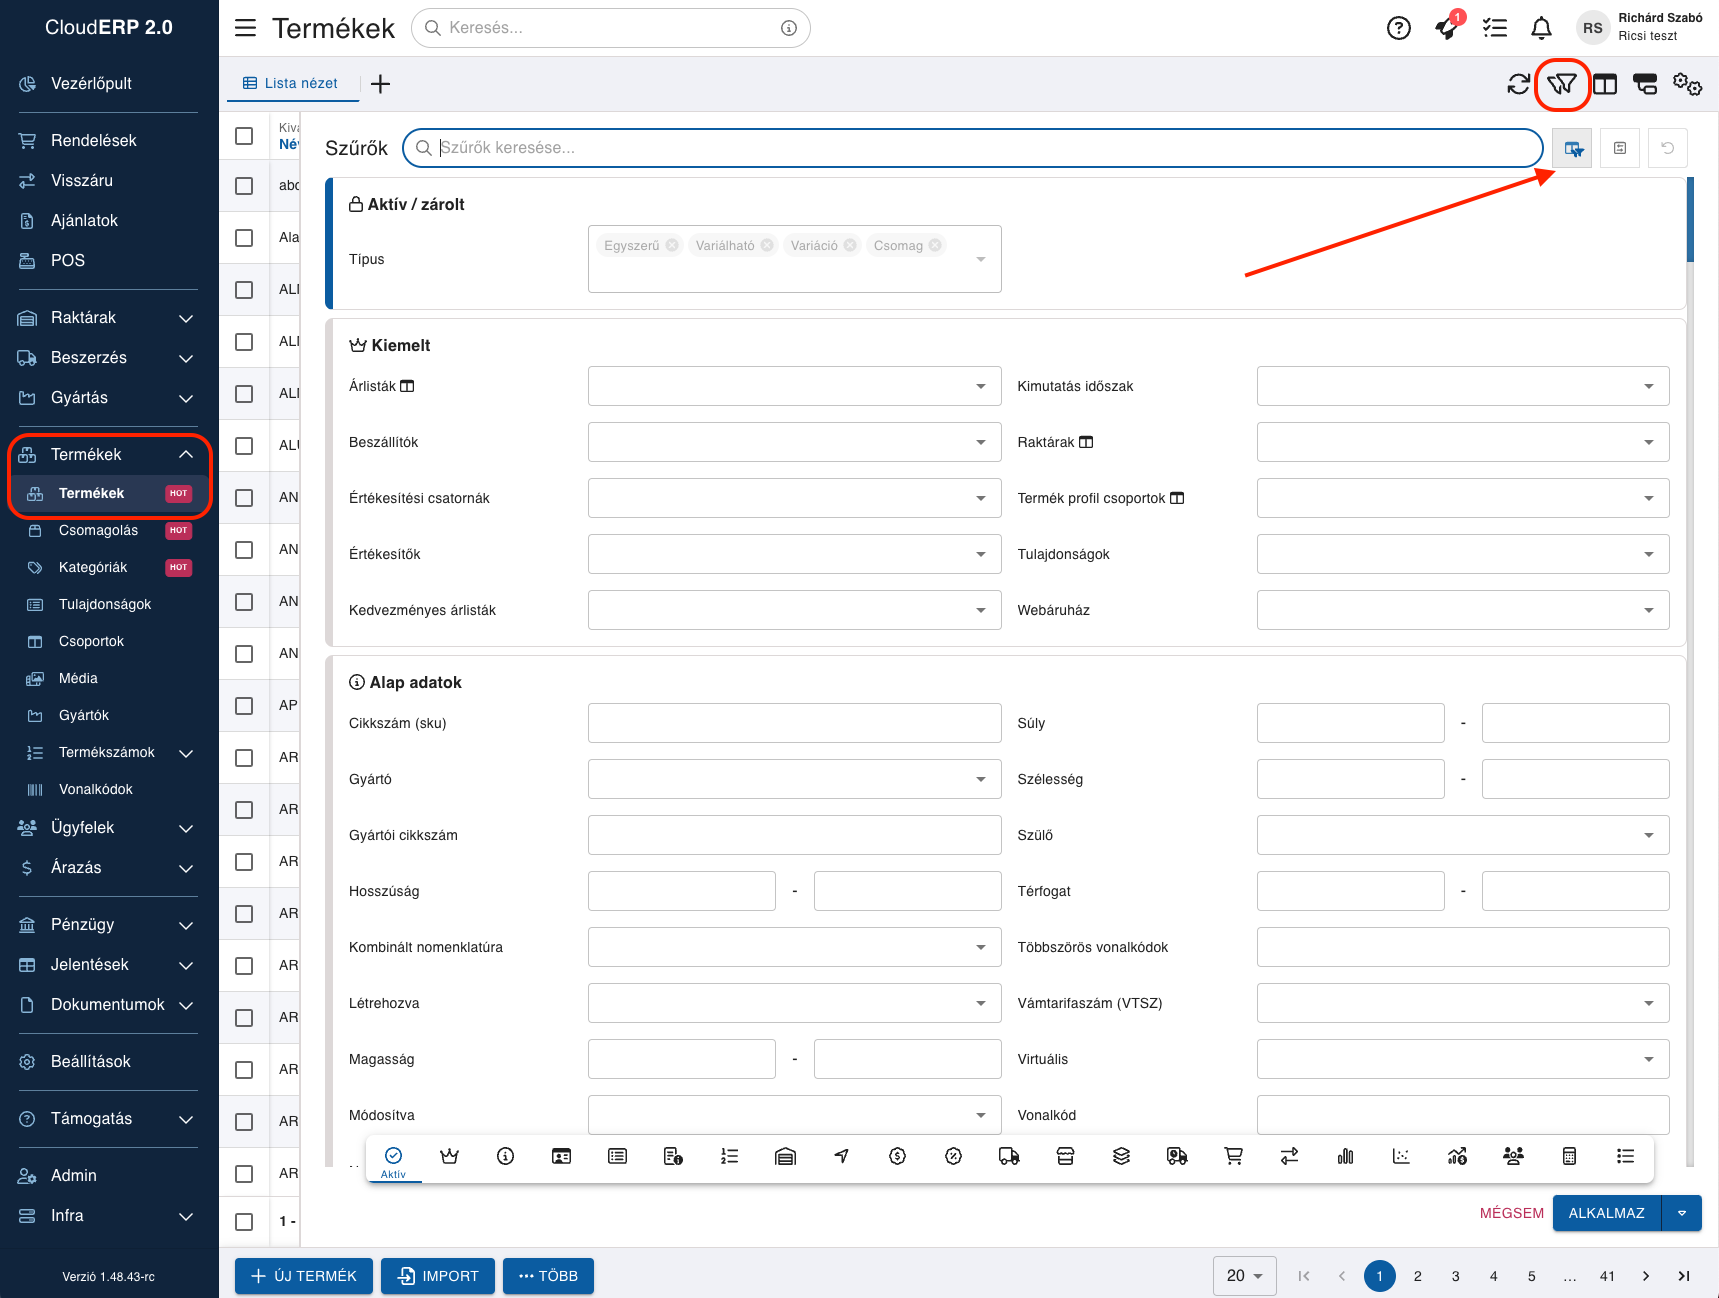This screenshot has width=1719, height=1298.
Task: Click the ÚJ TERMÉK button
Action: [304, 1276]
